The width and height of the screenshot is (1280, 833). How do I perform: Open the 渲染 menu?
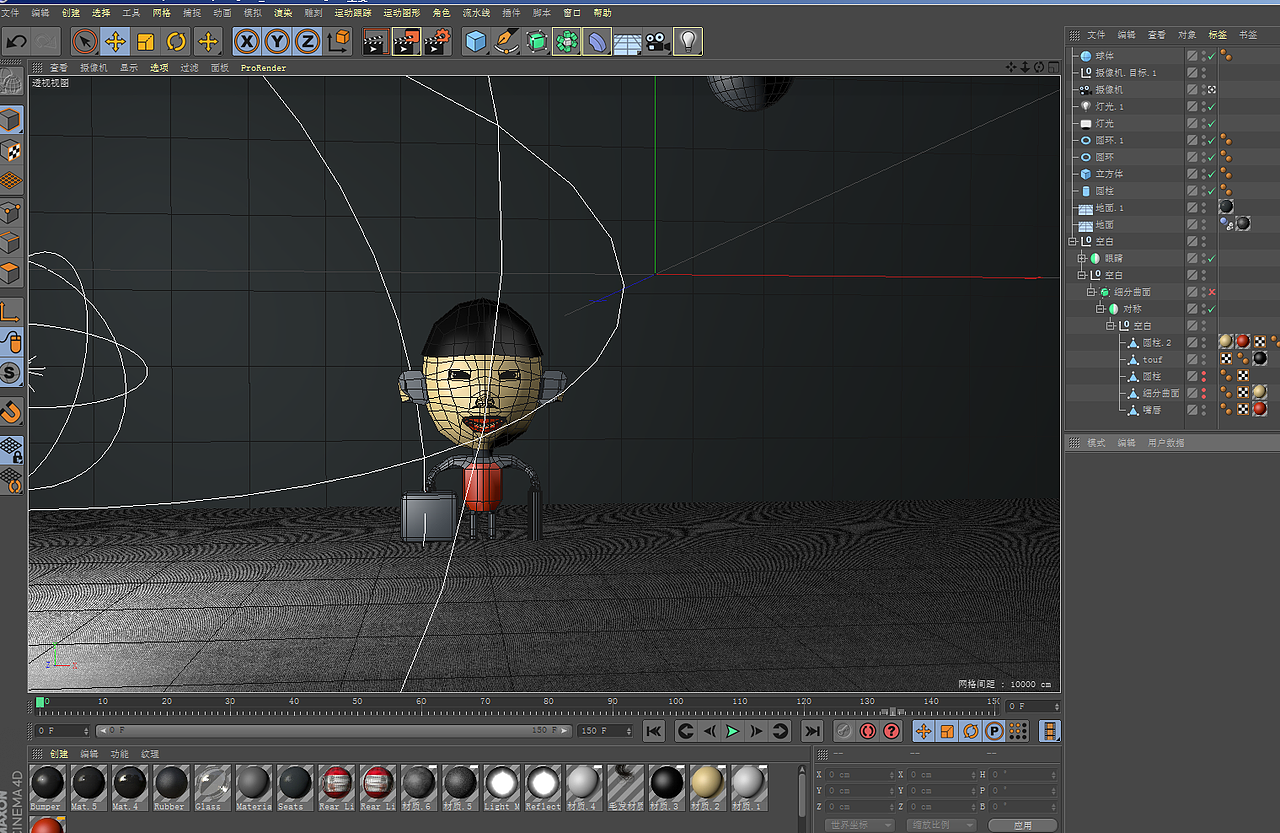[x=283, y=13]
